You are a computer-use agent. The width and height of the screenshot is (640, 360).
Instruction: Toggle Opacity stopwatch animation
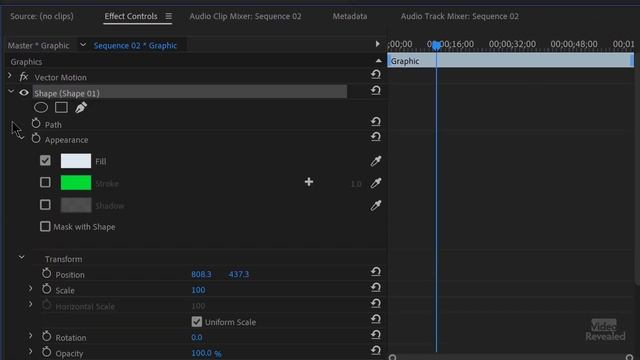[x=47, y=352]
